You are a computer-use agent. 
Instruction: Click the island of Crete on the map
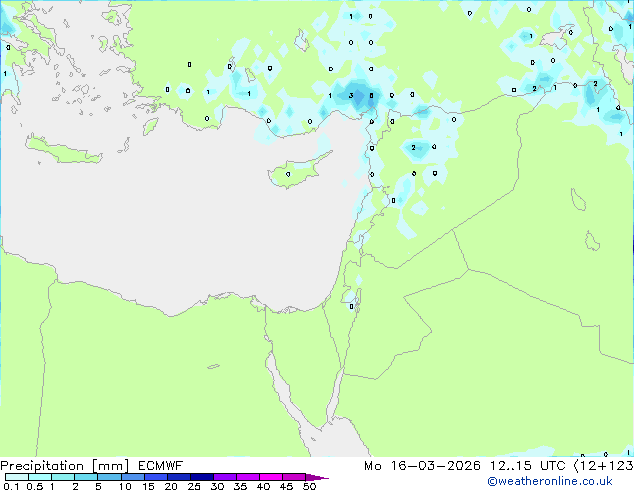(64, 150)
